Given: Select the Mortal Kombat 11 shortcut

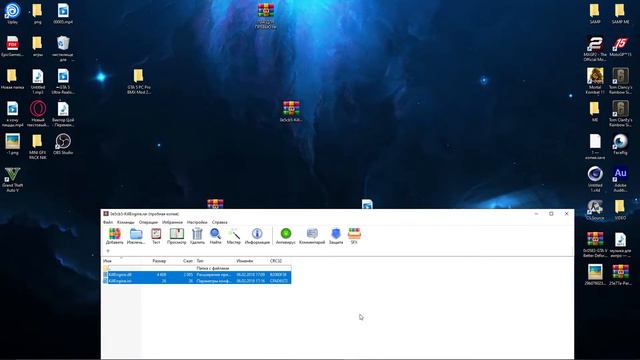Looking at the screenshot, I should [595, 81].
